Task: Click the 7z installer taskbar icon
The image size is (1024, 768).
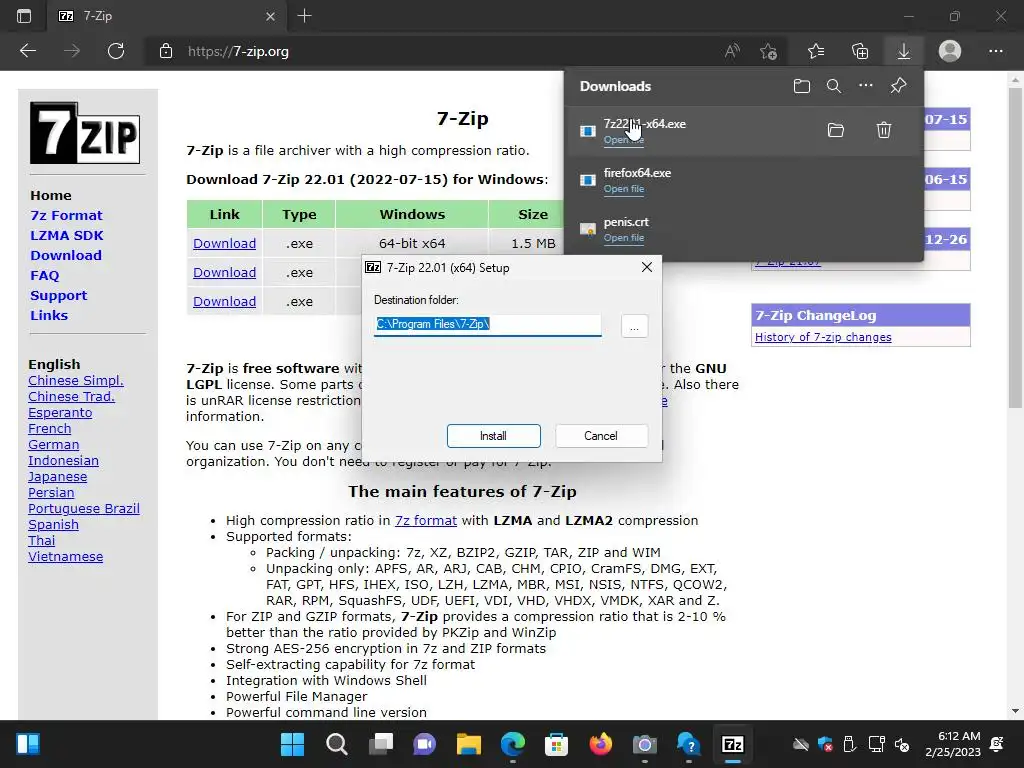Action: coord(733,744)
